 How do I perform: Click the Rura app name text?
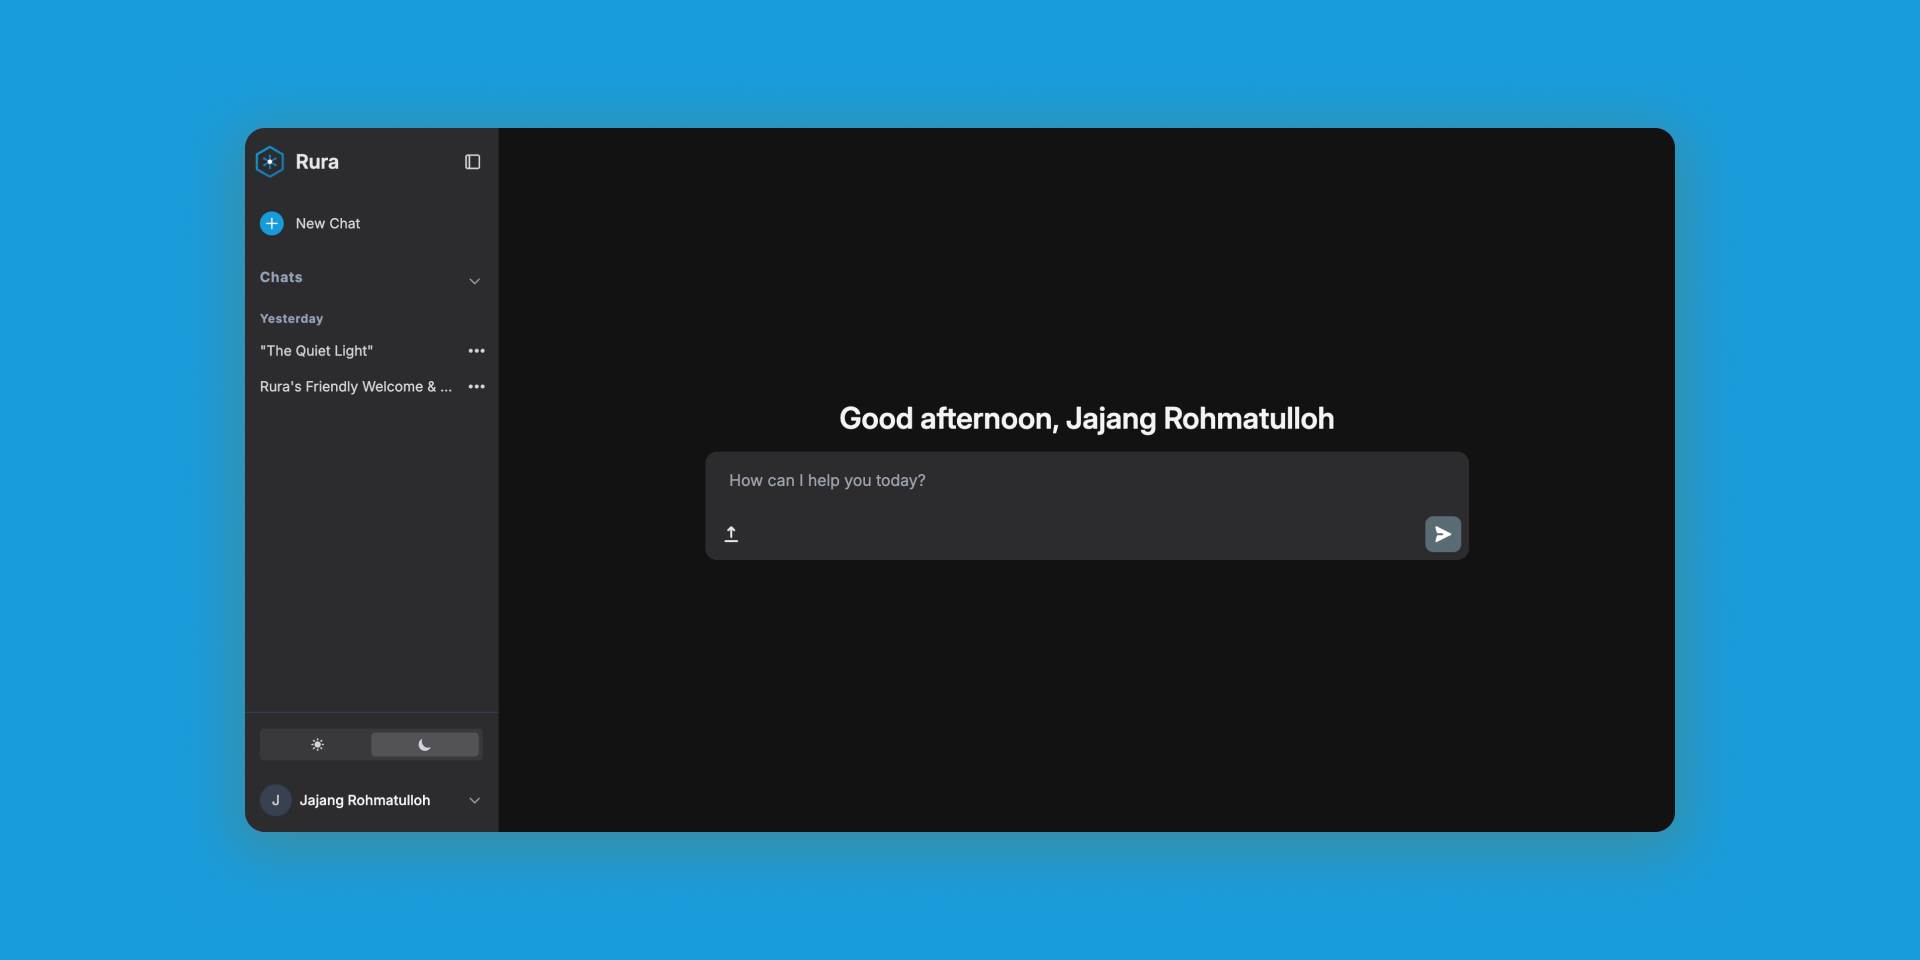pos(317,162)
